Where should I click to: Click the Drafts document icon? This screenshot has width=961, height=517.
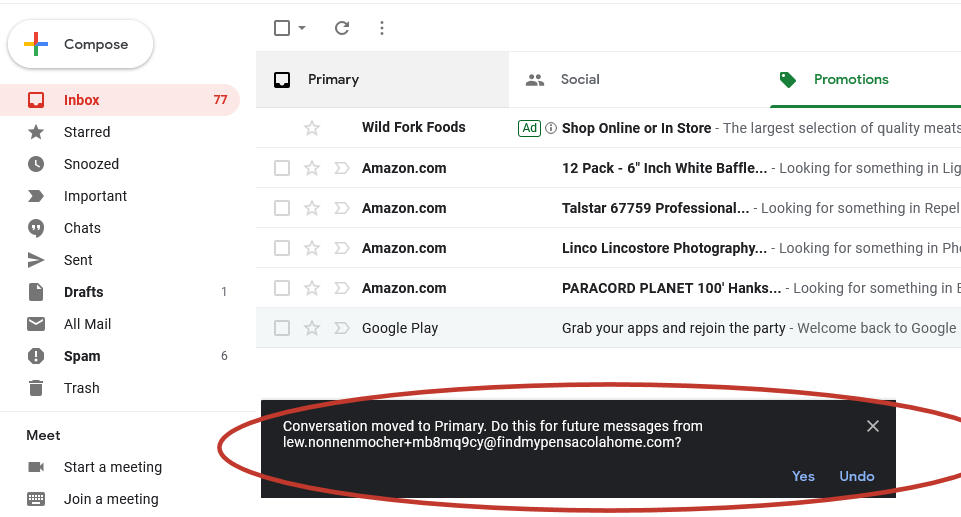click(36, 292)
